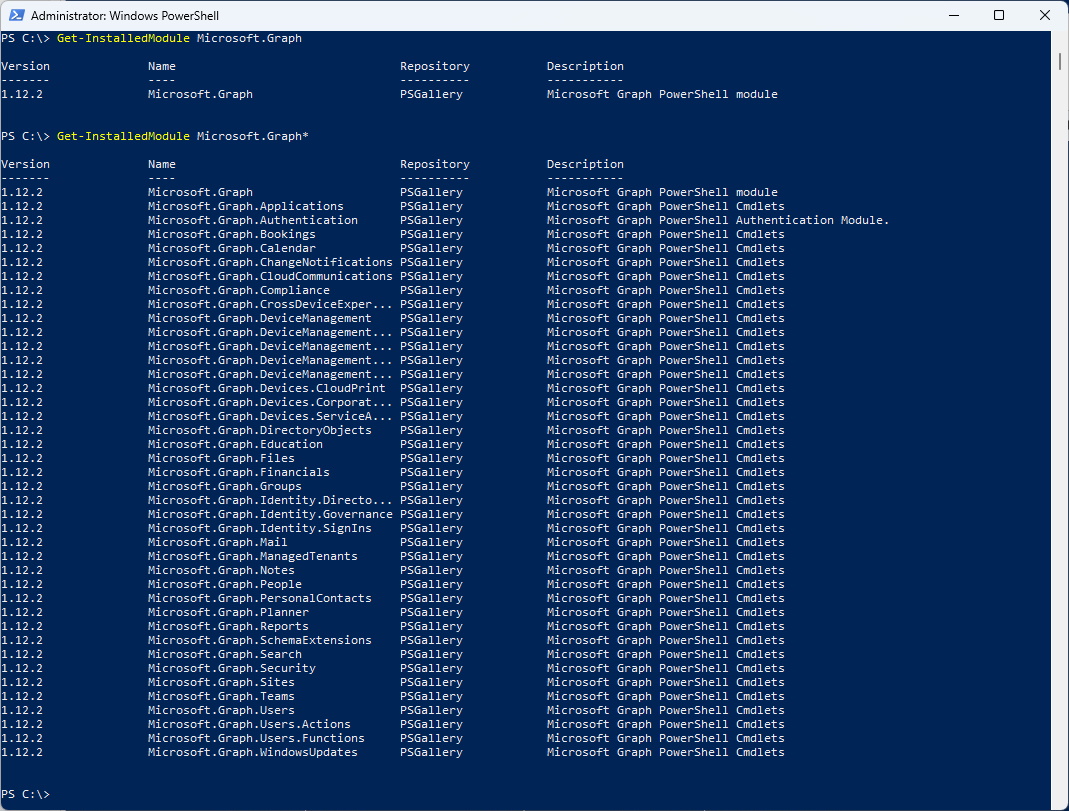Click the 'Microsoft.Graph.Notes' entry

[222, 570]
